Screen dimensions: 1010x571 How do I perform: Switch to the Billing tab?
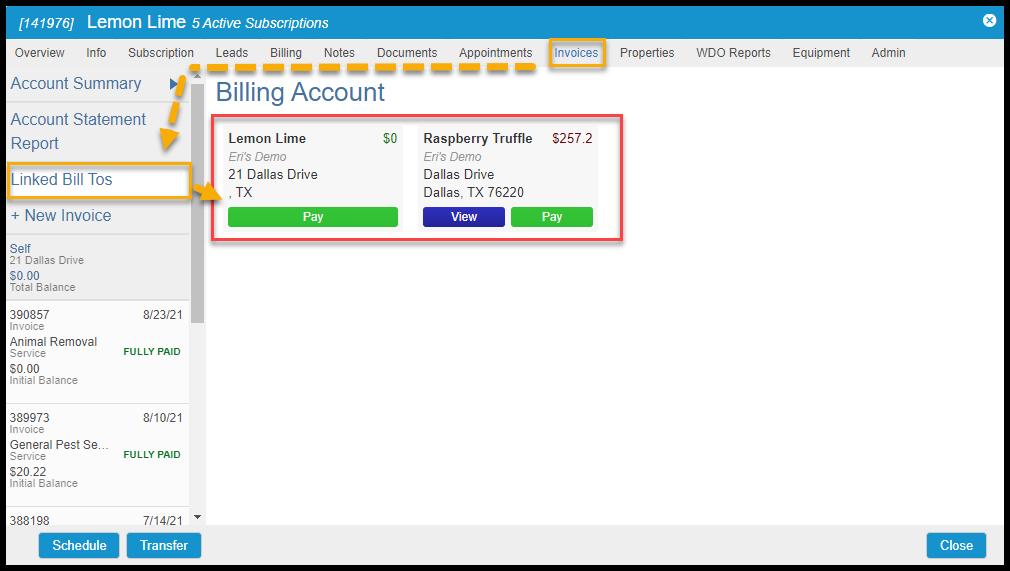point(286,53)
